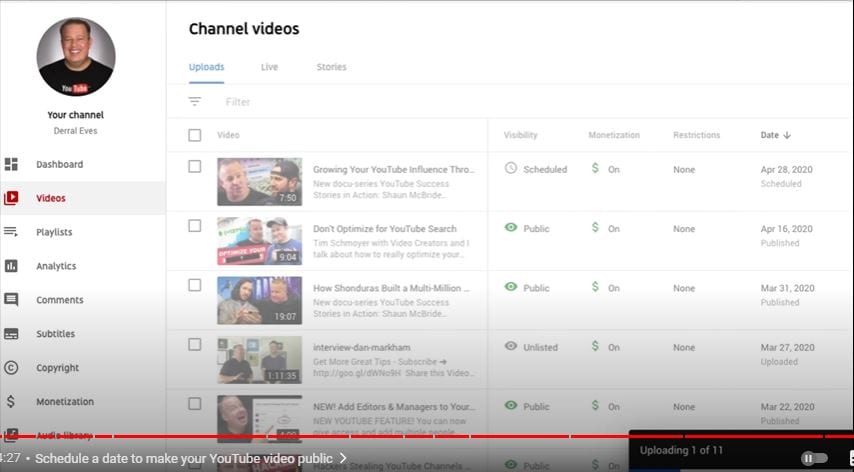Image resolution: width=854 pixels, height=472 pixels.
Task: Check the Add Editors & Managers video
Action: [194, 404]
